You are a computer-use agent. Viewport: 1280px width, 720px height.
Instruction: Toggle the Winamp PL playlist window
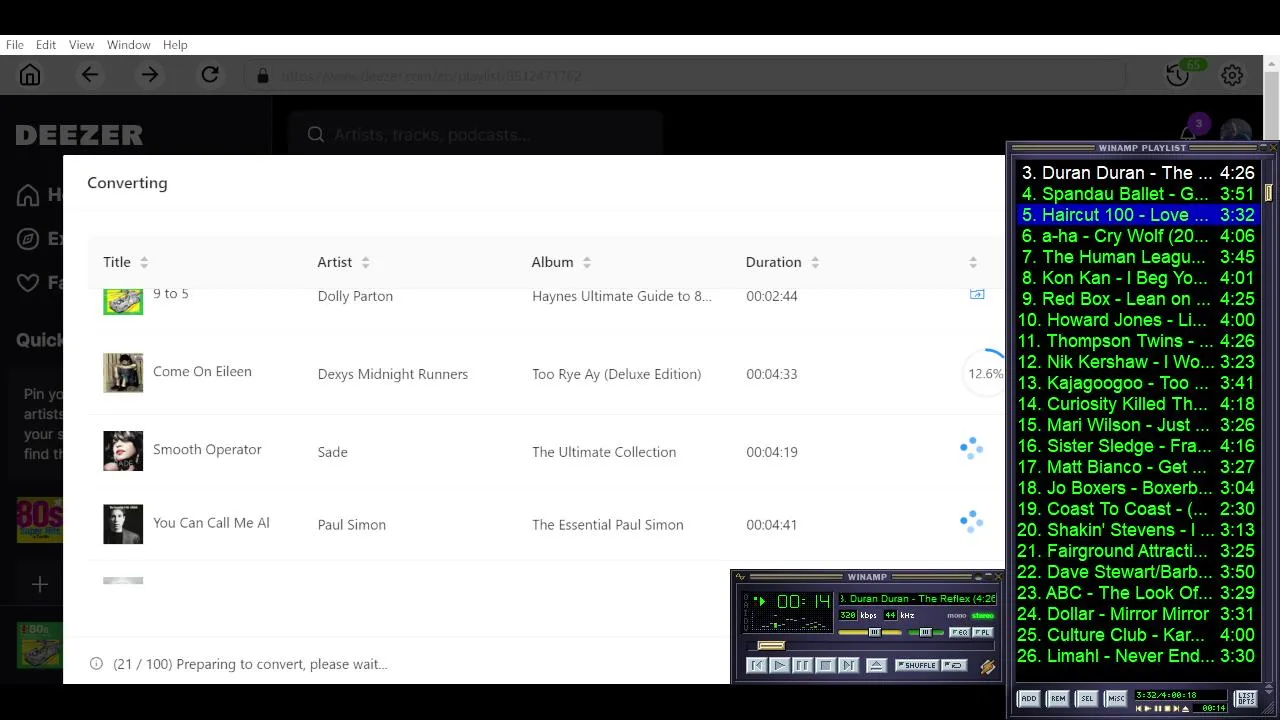(983, 632)
